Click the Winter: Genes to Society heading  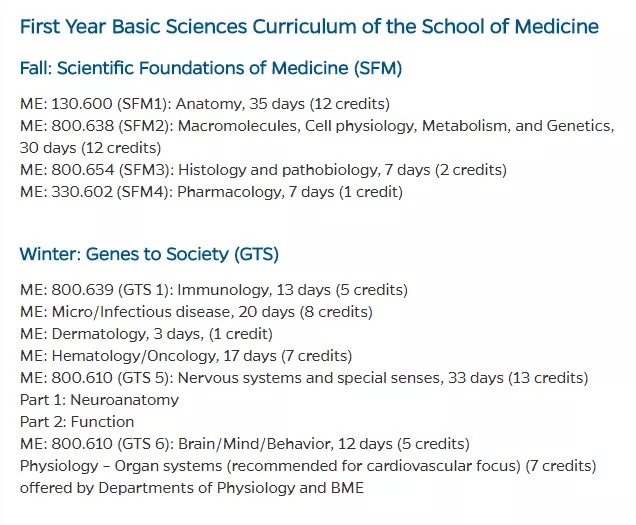click(149, 254)
